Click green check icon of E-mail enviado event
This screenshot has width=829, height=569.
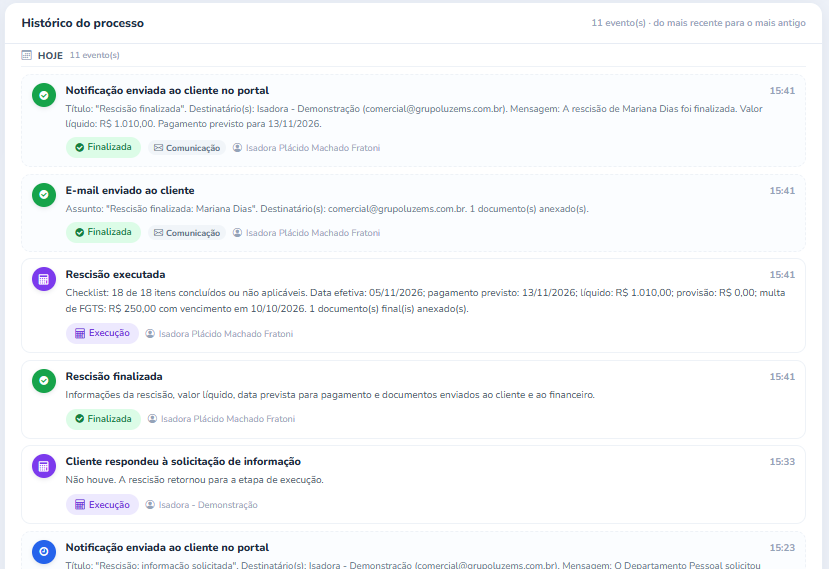[x=44, y=195]
